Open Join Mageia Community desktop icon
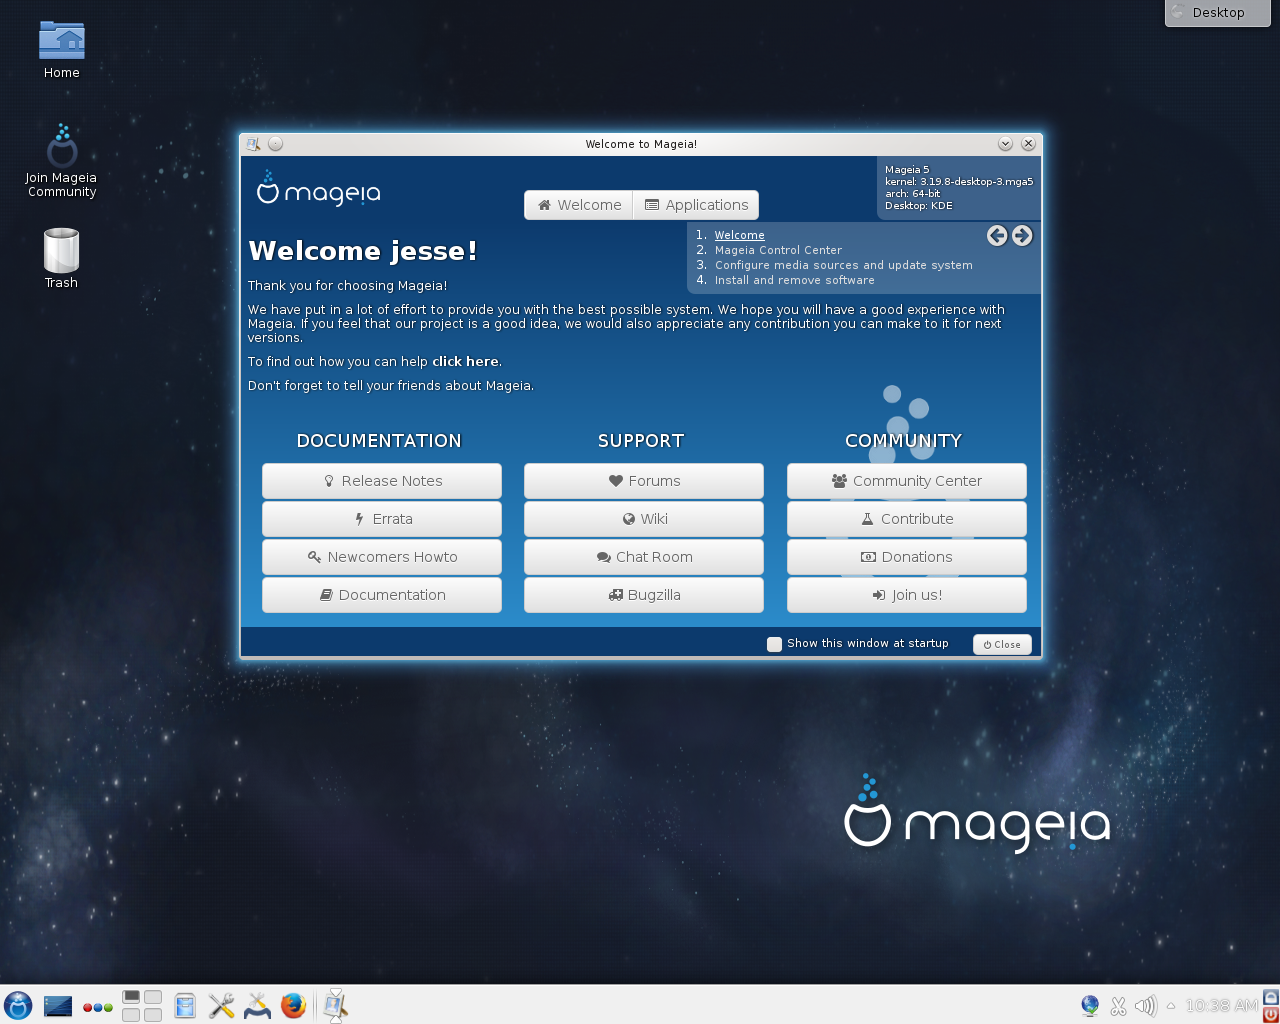1280x1024 pixels. pos(61,162)
